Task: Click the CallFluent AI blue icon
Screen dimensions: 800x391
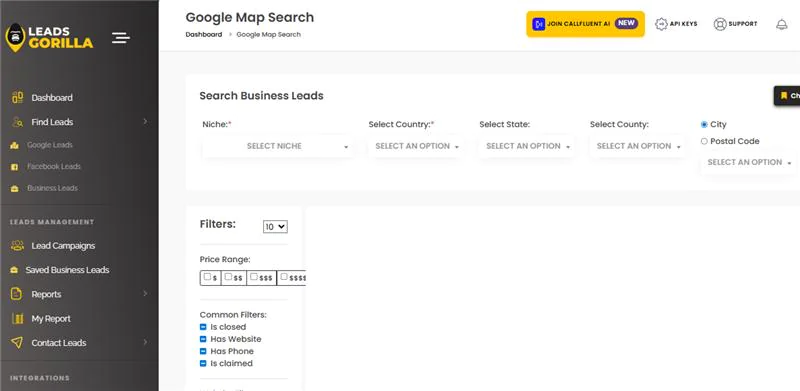Action: (x=538, y=24)
